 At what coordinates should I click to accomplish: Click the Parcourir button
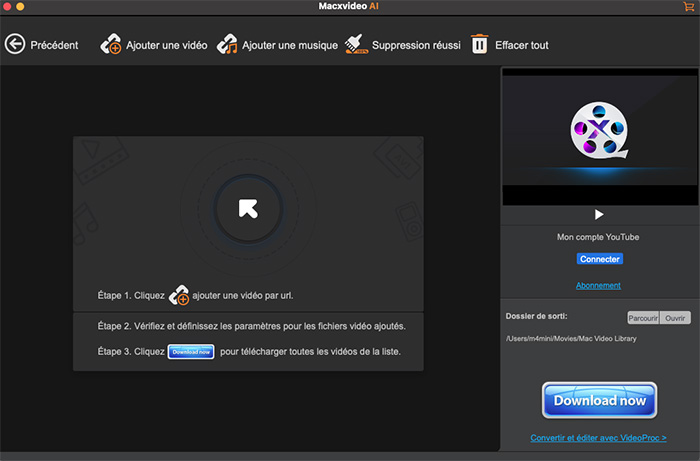pyautogui.click(x=643, y=318)
